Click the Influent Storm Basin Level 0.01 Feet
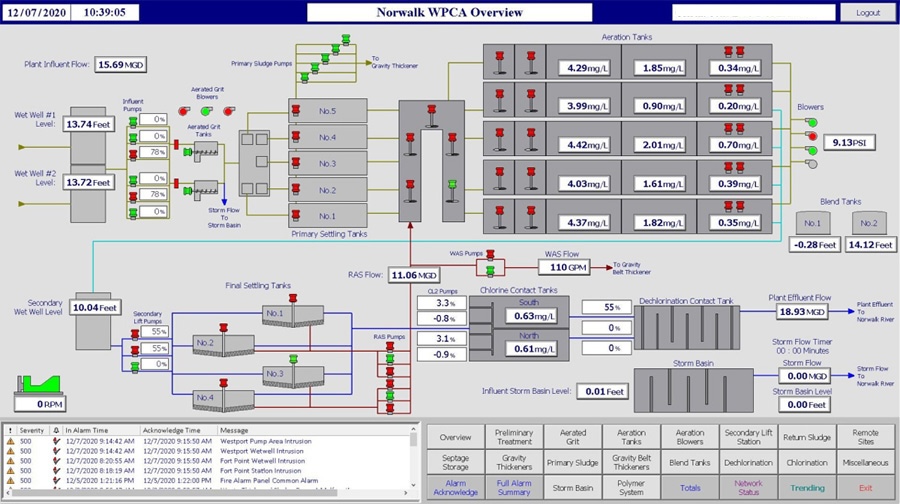Screen dimensions: 900x504 pyautogui.click(x=603, y=391)
